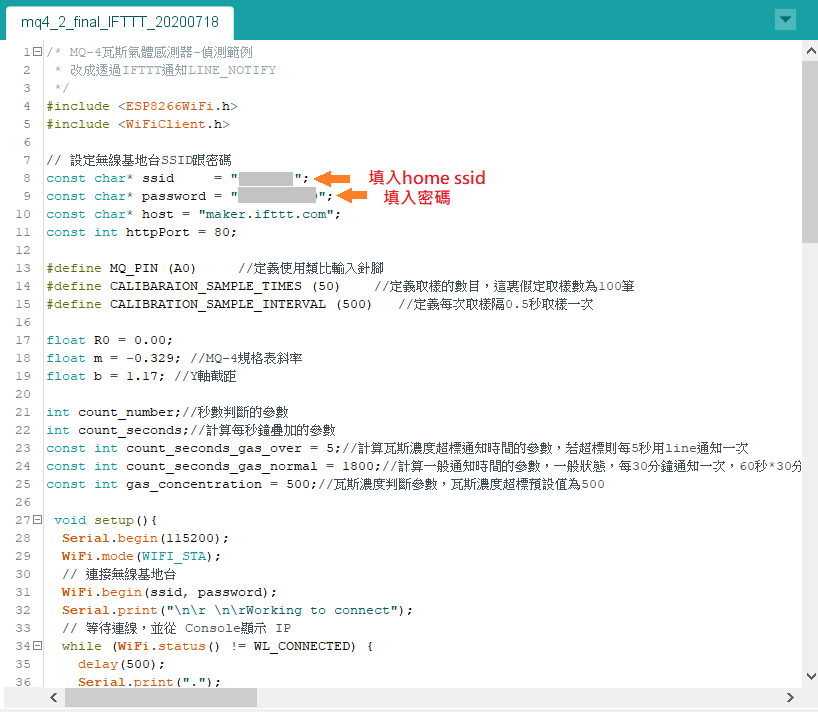Viewport: 818px width, 712px height.
Task: Click the Serial.begin(115200) statement
Action: pos(138,538)
